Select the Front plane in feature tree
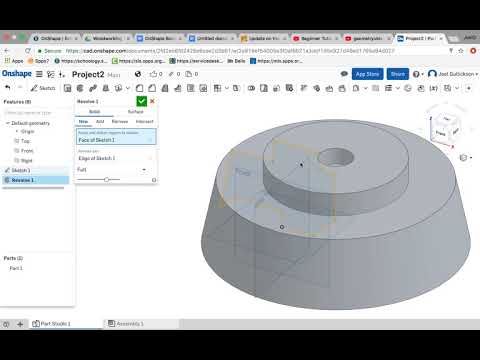This screenshot has height=360, width=480. (x=27, y=151)
